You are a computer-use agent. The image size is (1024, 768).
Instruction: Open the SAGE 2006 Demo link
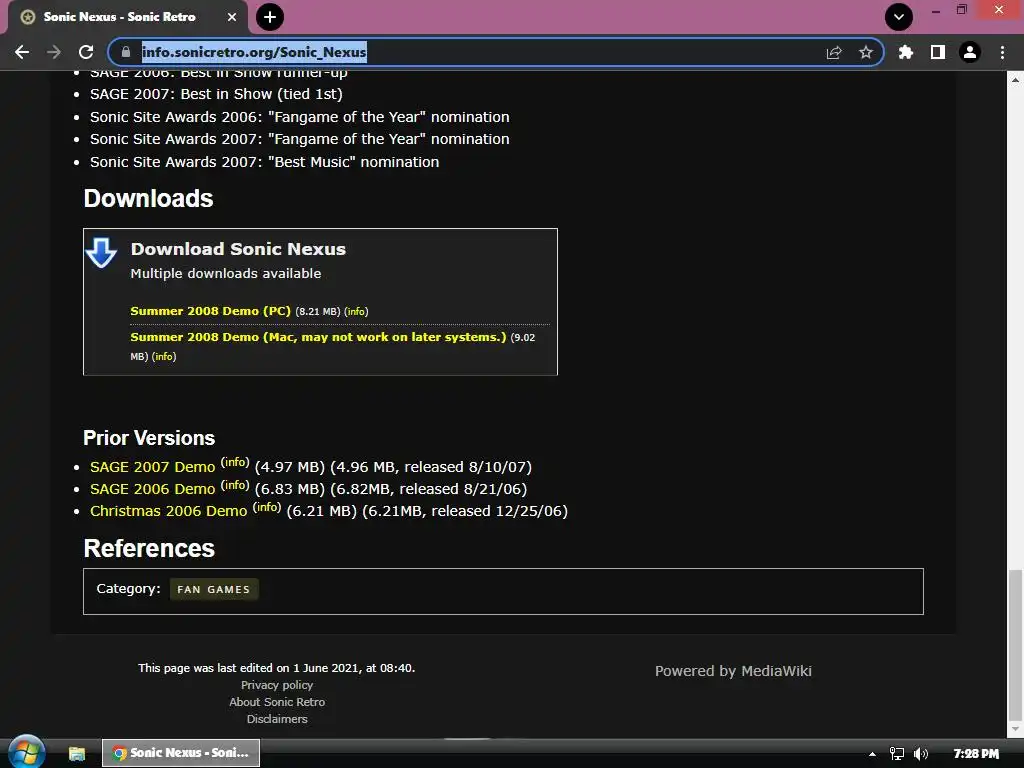tap(152, 489)
